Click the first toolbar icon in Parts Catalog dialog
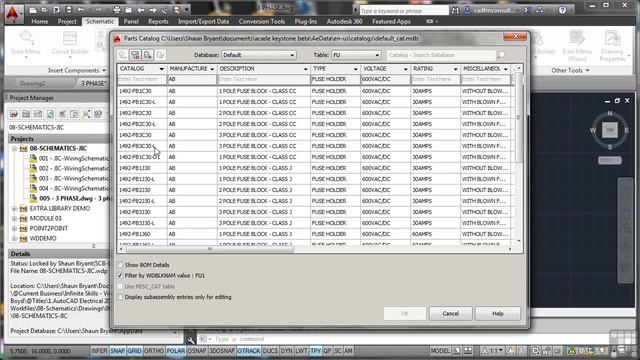Screen dimensions: 640x360 coord(122,55)
